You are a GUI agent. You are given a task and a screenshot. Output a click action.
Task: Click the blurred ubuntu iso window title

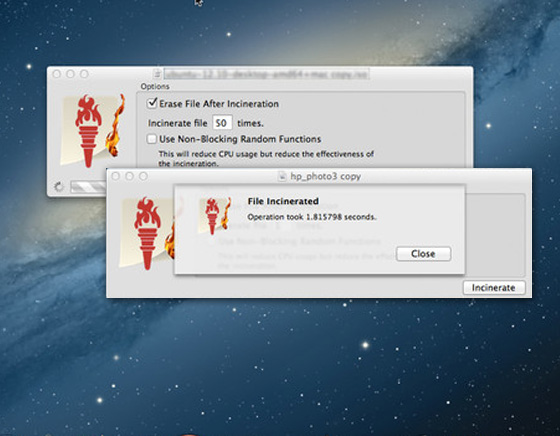(266, 74)
